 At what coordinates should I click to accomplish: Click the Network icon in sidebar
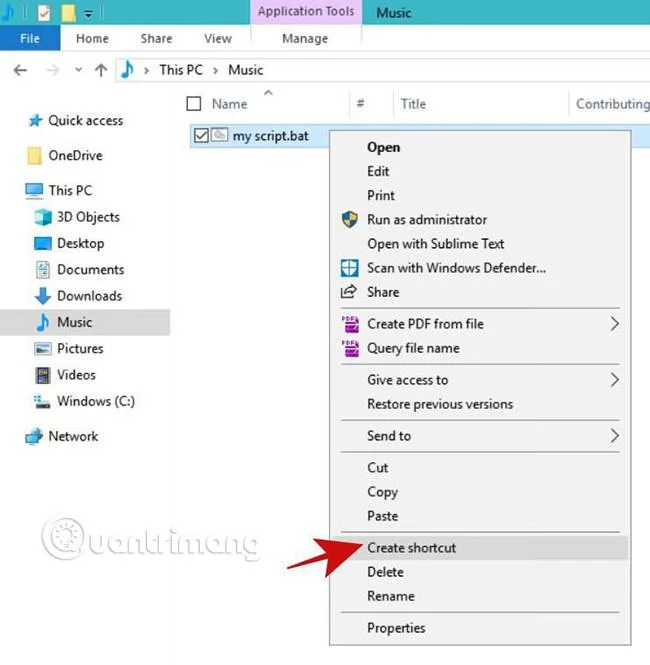coord(34,436)
